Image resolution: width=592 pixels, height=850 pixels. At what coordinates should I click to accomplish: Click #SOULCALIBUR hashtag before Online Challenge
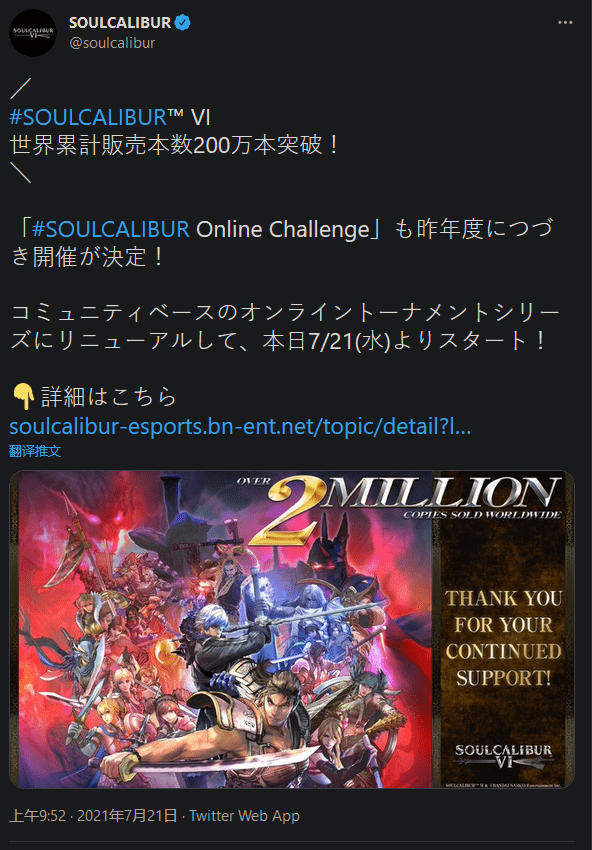point(111,230)
